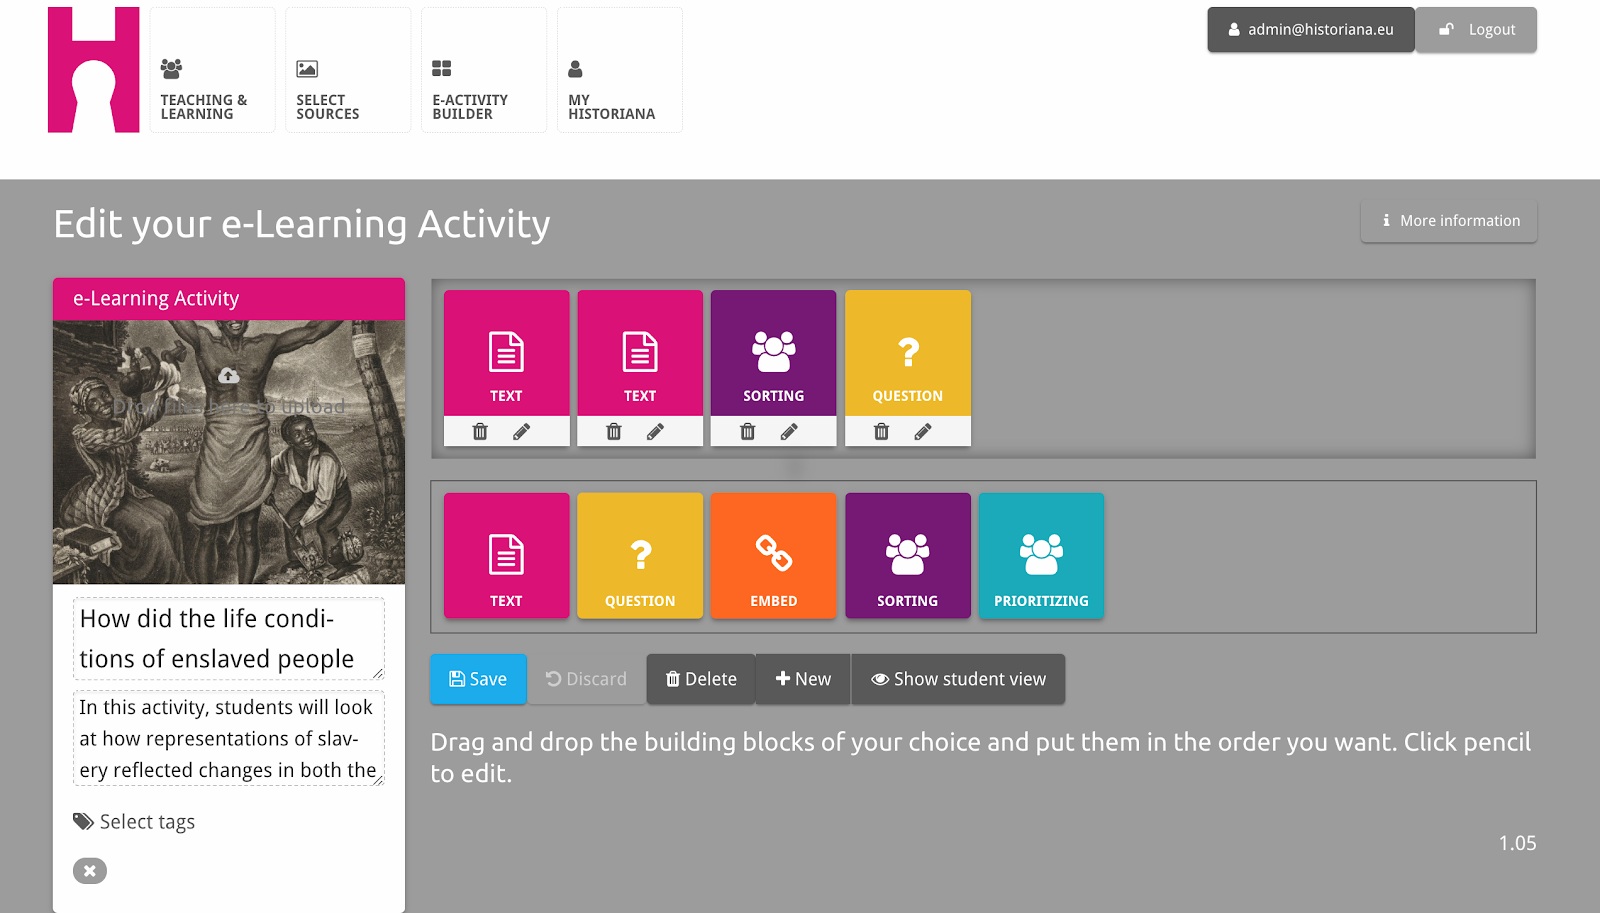Image resolution: width=1600 pixels, height=913 pixels.
Task: Go to E-Activity Builder
Action: pyautogui.click(x=484, y=70)
